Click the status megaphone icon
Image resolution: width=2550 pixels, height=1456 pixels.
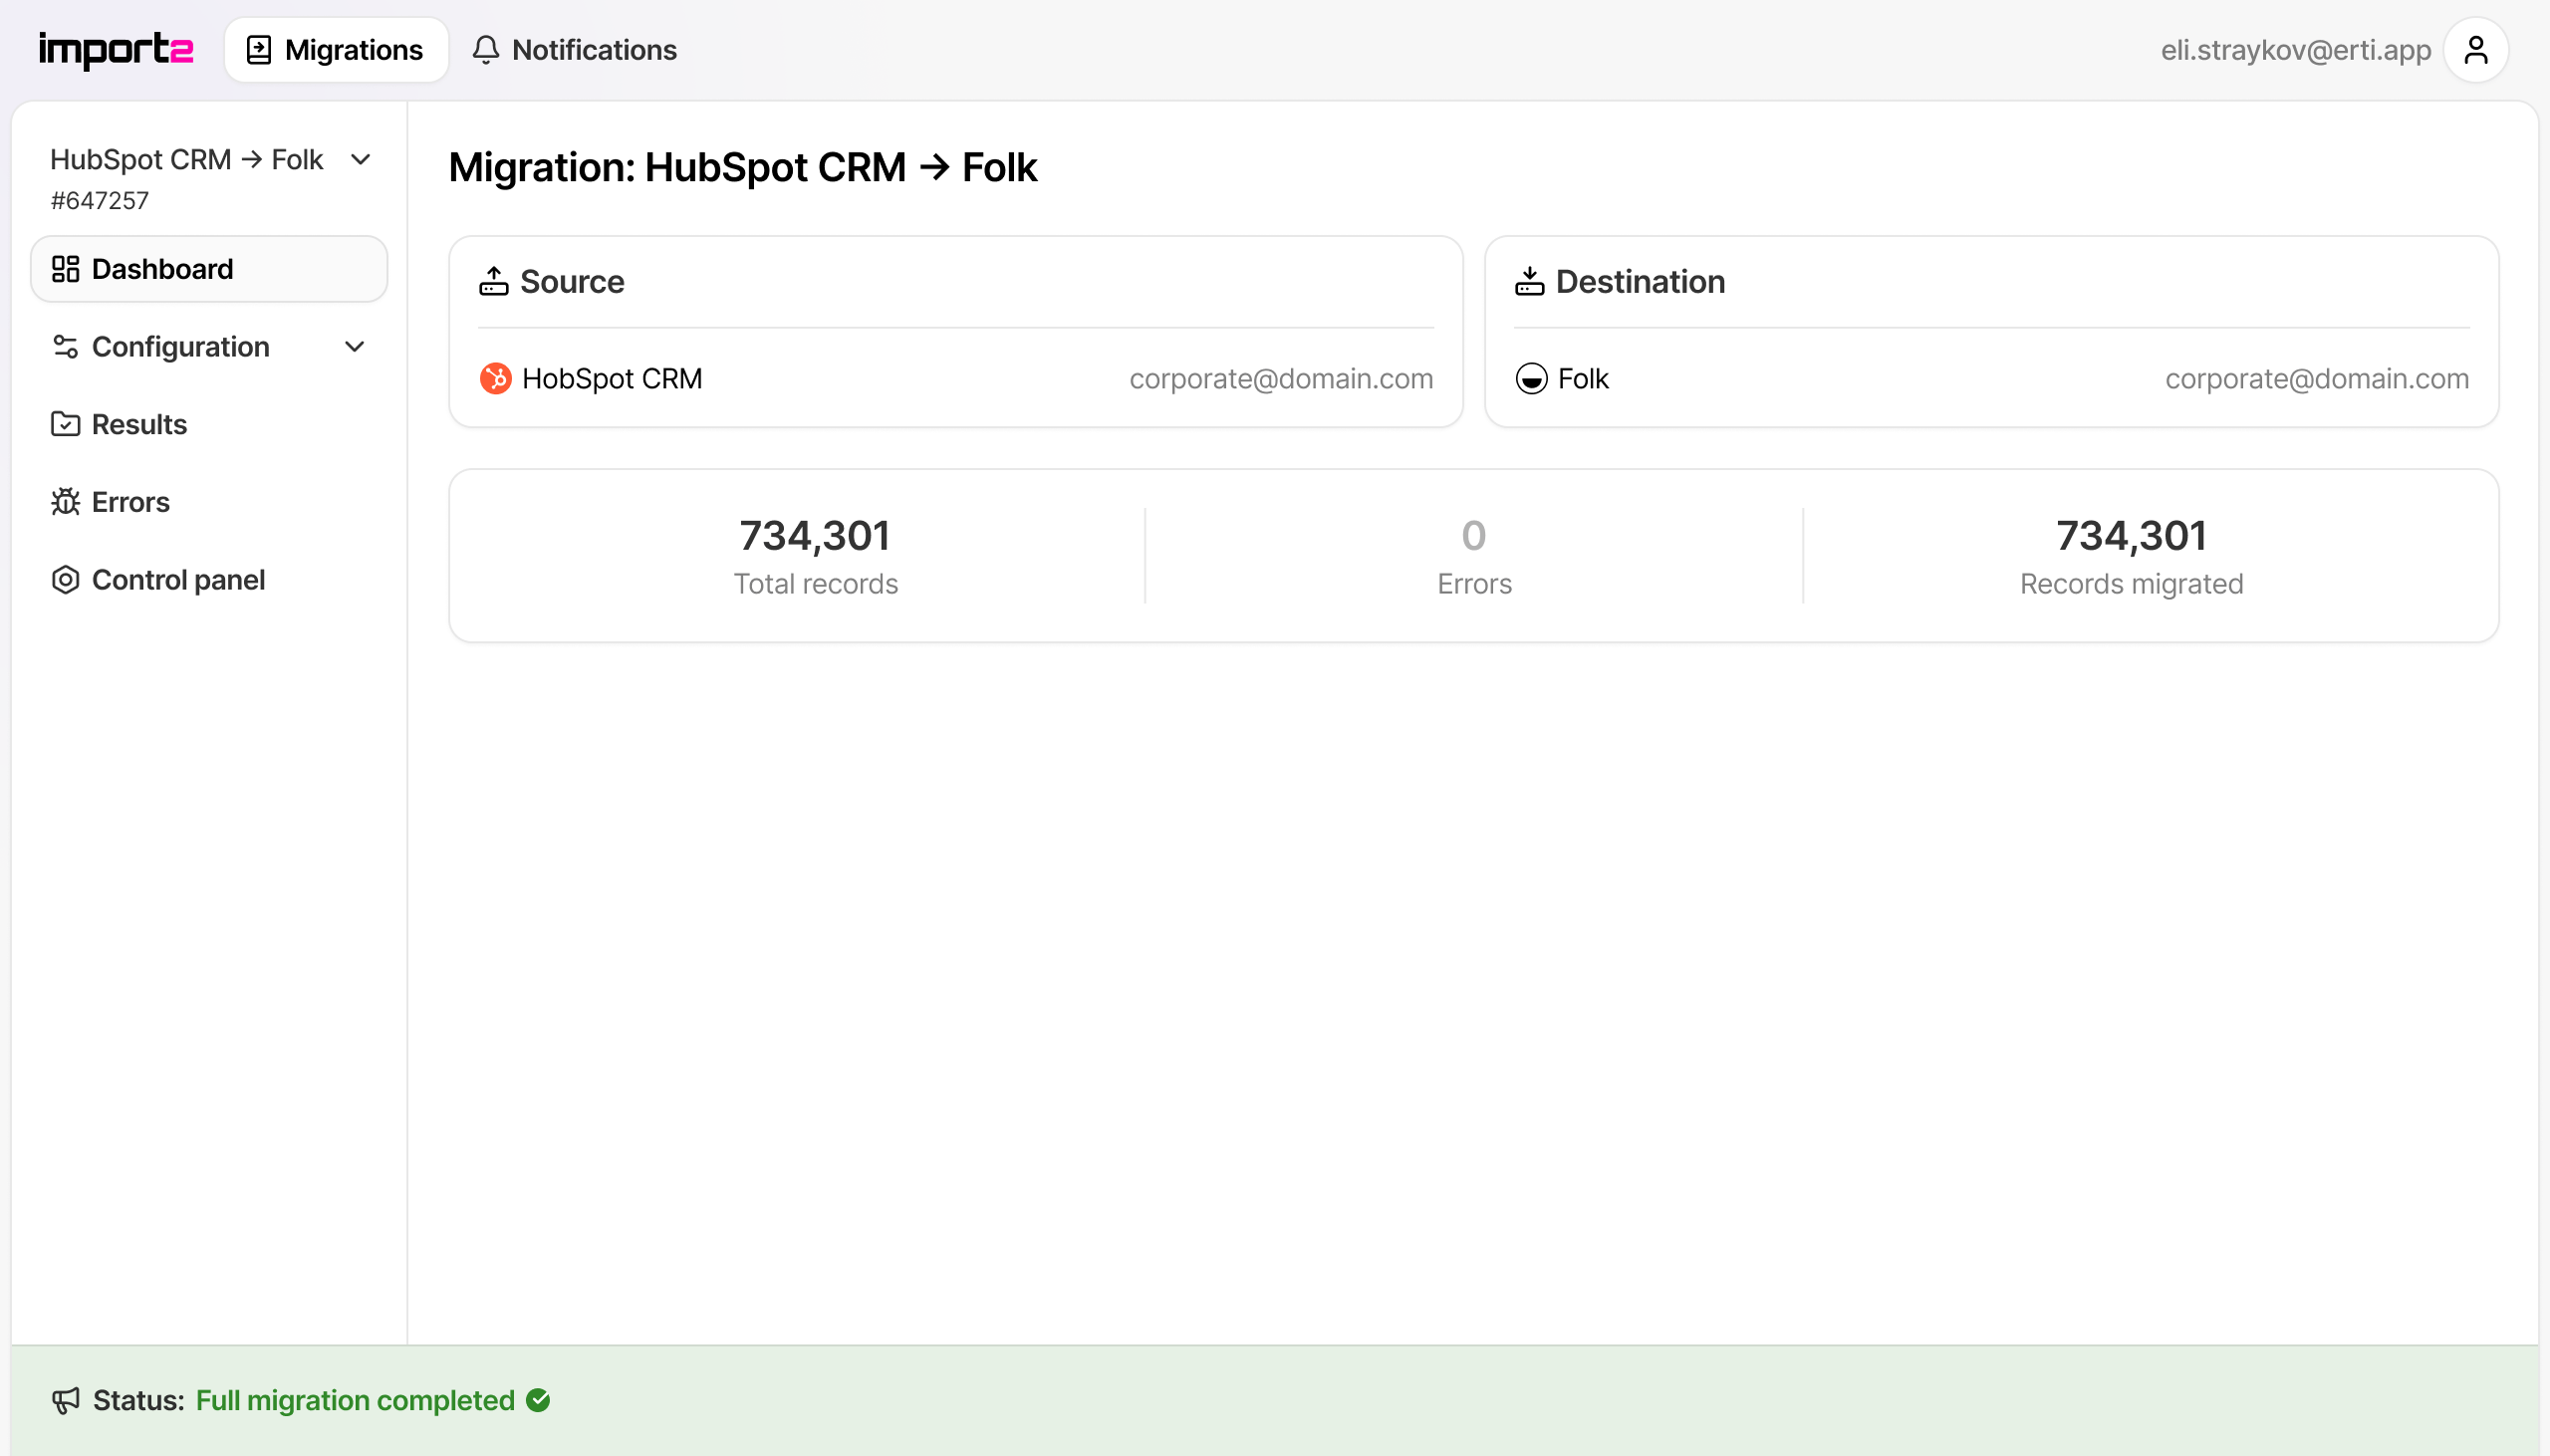click(66, 1400)
